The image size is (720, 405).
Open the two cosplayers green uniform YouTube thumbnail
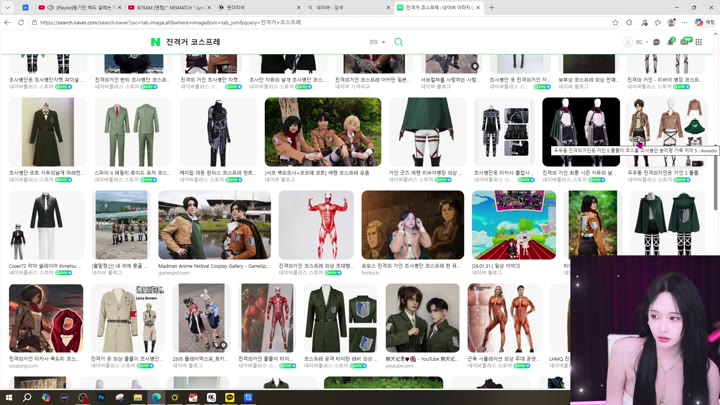click(422, 318)
